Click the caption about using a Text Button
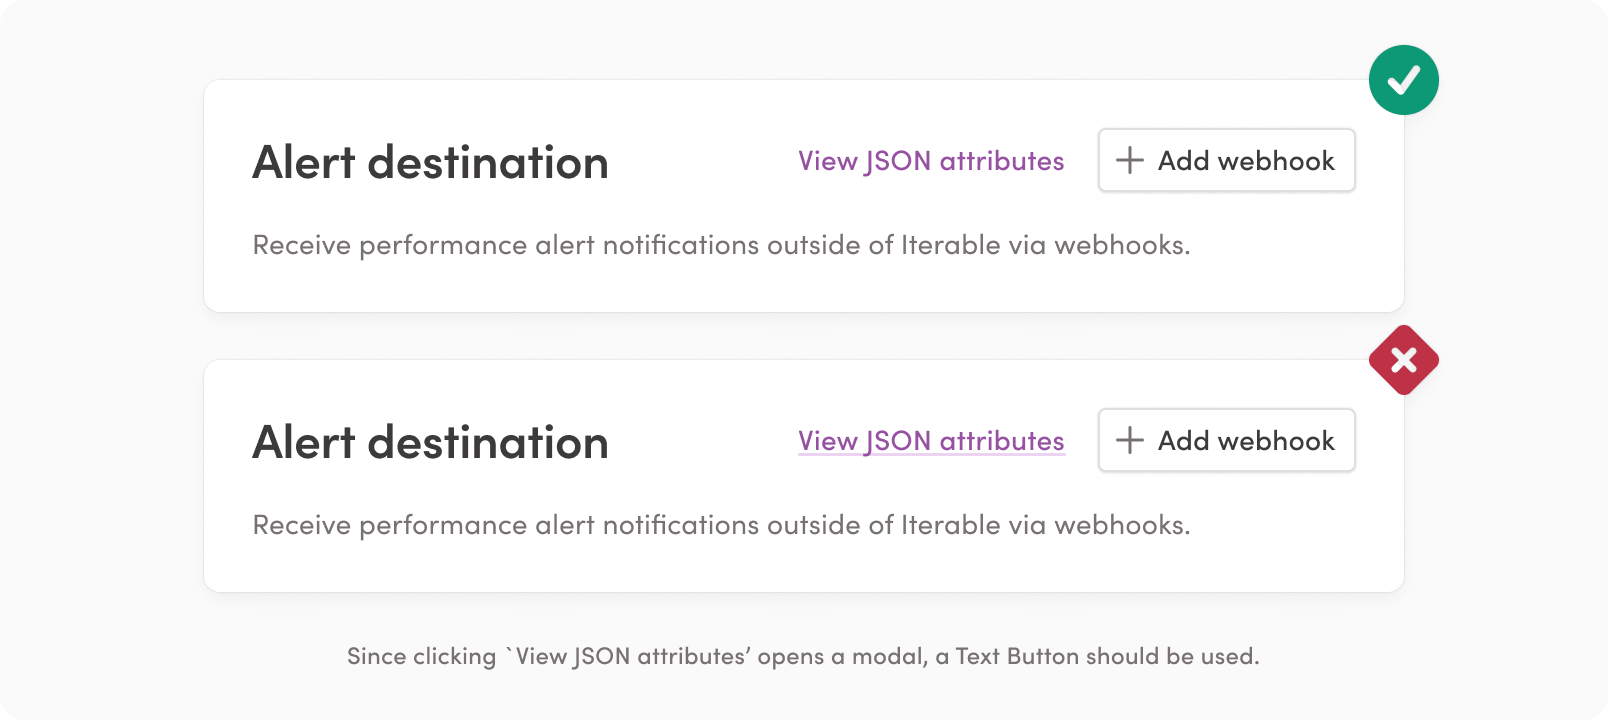 click(803, 656)
